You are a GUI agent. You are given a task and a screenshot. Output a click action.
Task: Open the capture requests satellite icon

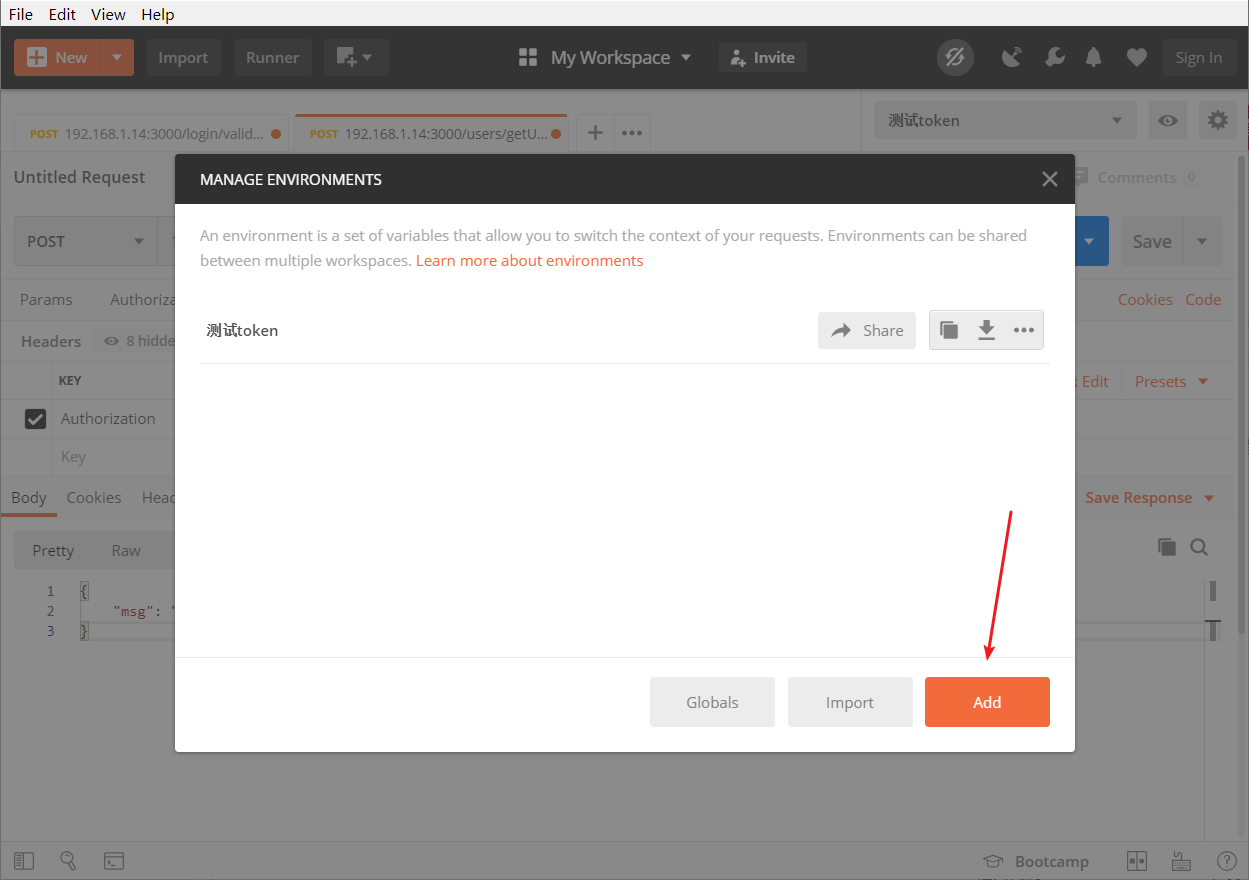pos(1012,58)
